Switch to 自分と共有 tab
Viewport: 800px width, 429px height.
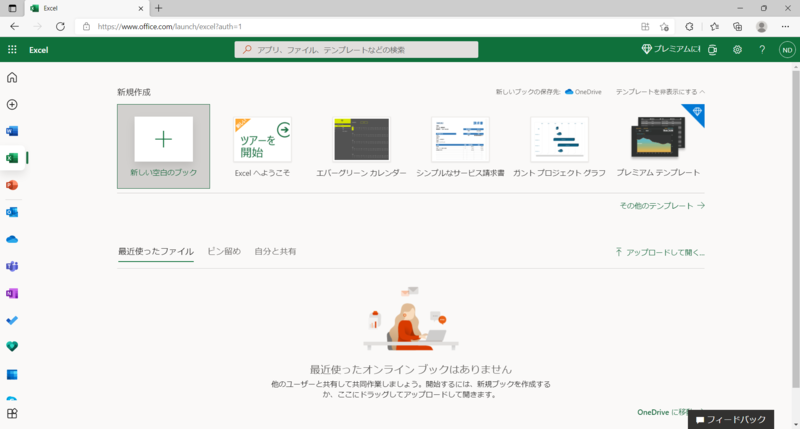[275, 251]
